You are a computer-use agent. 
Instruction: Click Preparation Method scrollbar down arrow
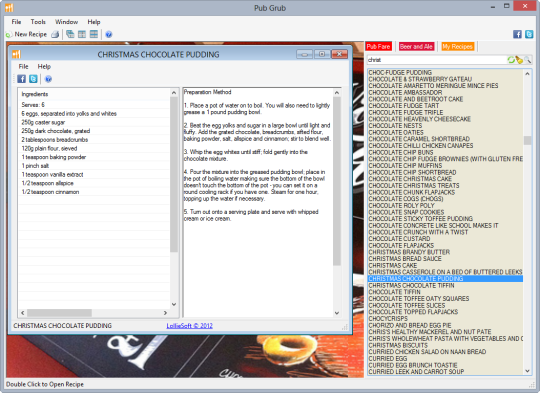(x=337, y=313)
